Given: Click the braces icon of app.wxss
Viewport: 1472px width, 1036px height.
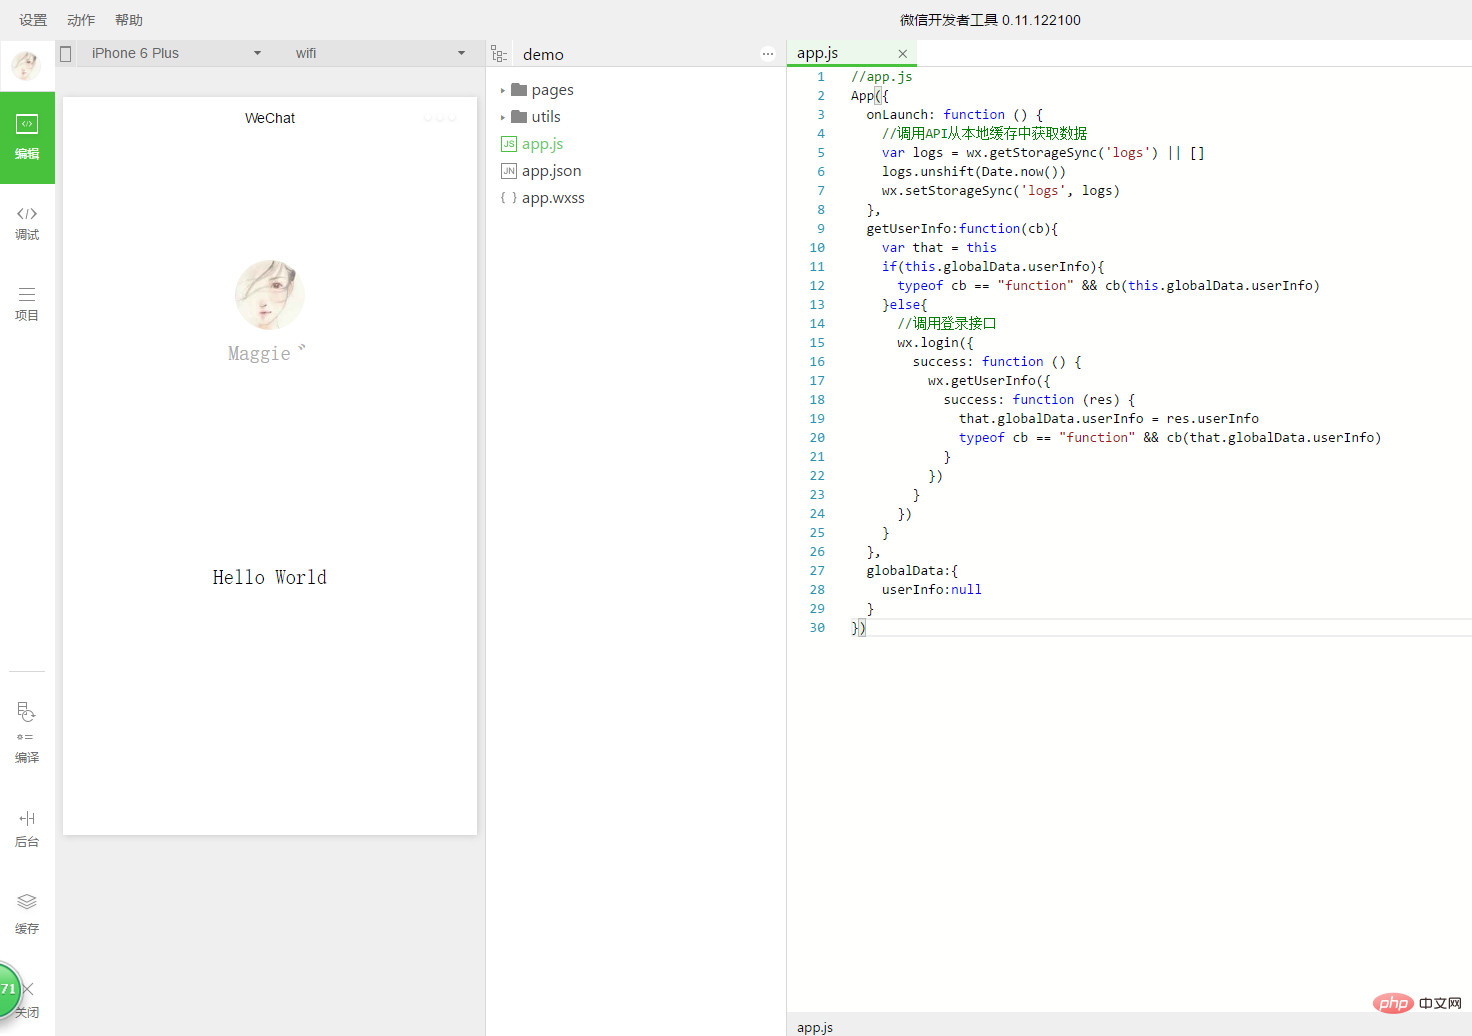Looking at the screenshot, I should click(509, 198).
